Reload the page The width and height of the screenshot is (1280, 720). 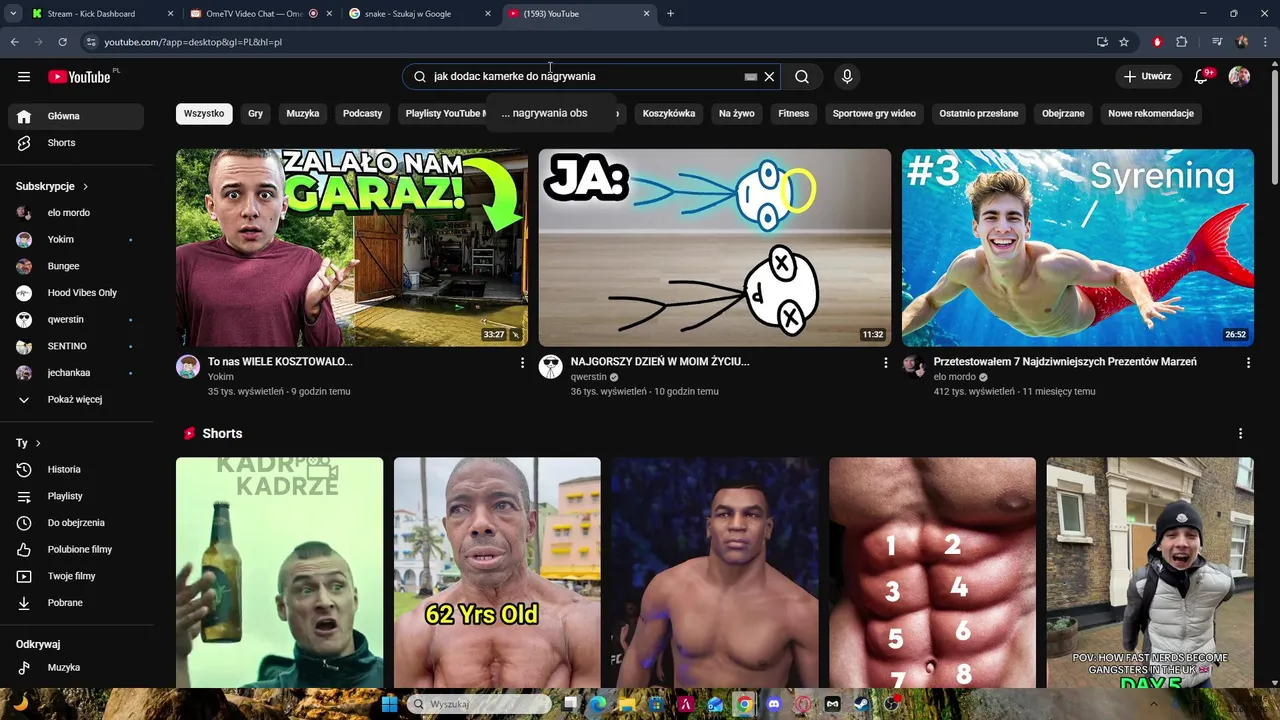click(62, 42)
